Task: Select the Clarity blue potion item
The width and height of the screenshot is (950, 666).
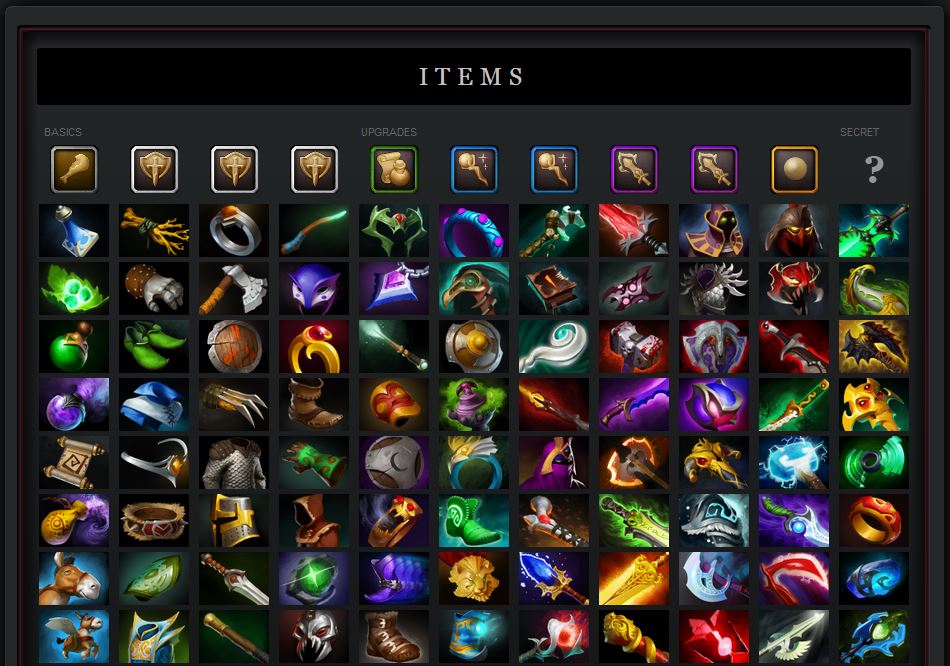Action: (x=74, y=230)
